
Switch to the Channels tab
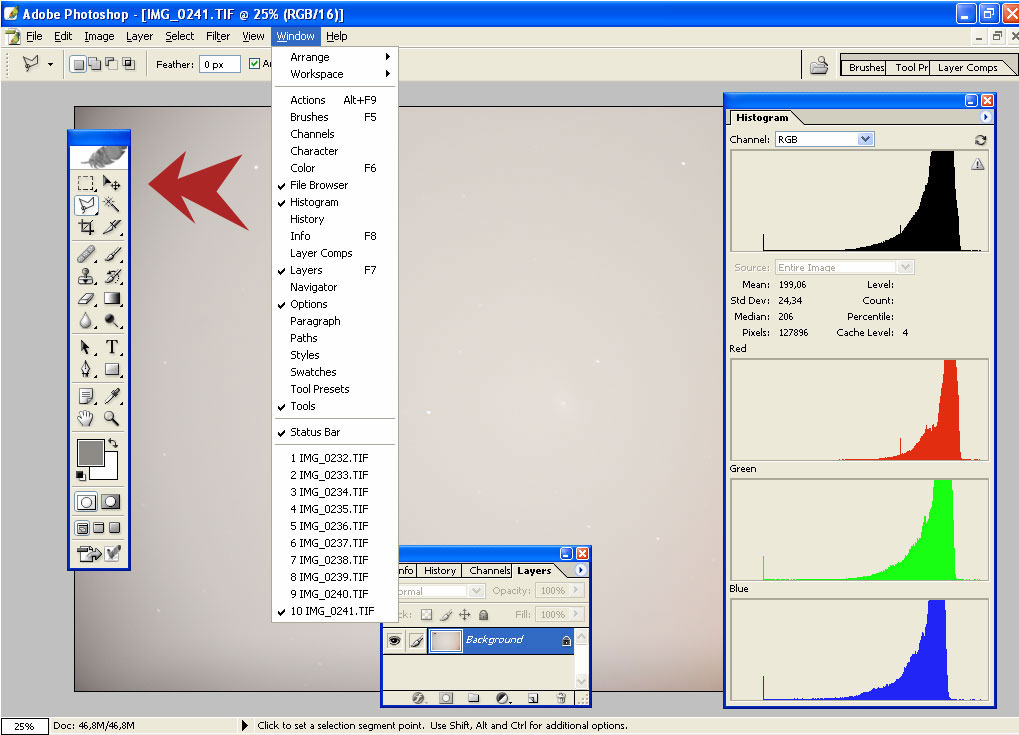[x=489, y=571]
